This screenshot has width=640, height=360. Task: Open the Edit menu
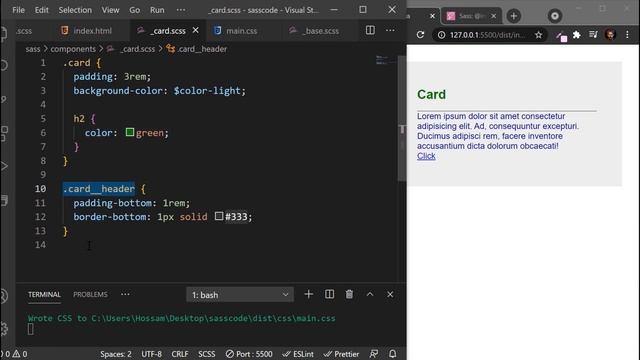point(41,10)
